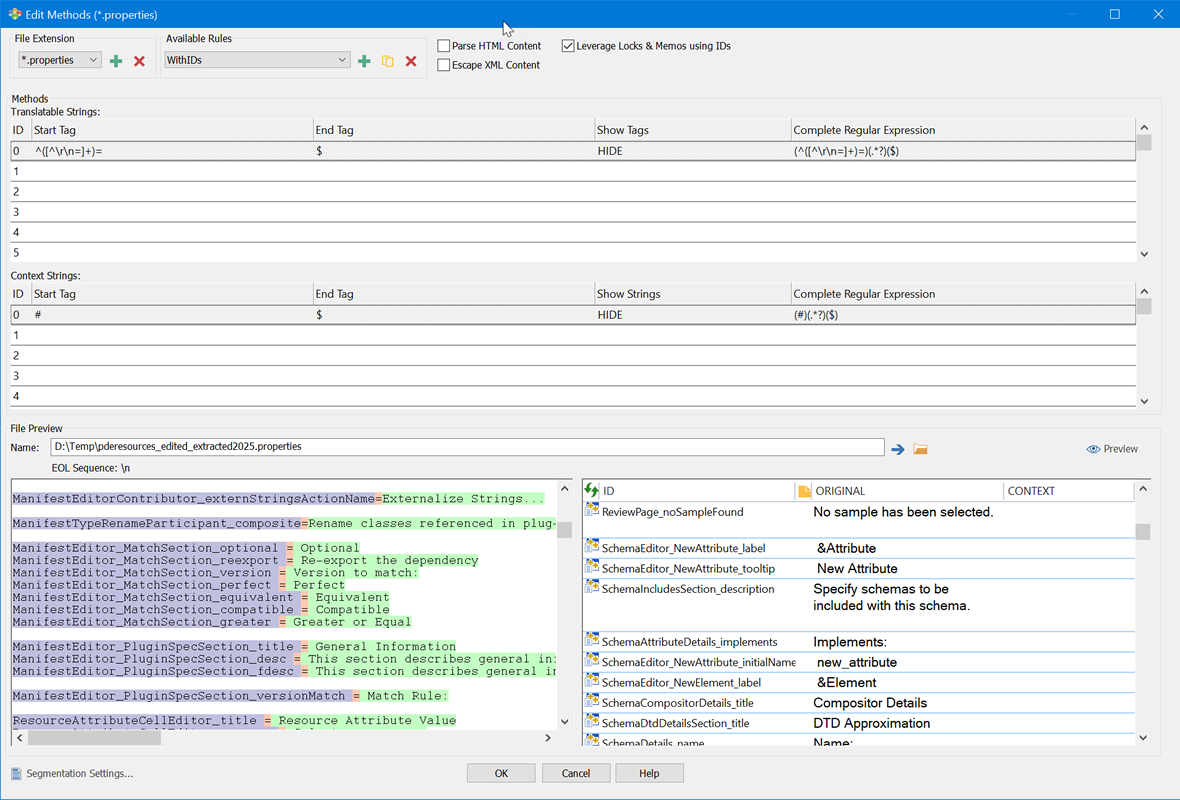Open the File Extension dropdown
1180x800 pixels.
click(60, 60)
